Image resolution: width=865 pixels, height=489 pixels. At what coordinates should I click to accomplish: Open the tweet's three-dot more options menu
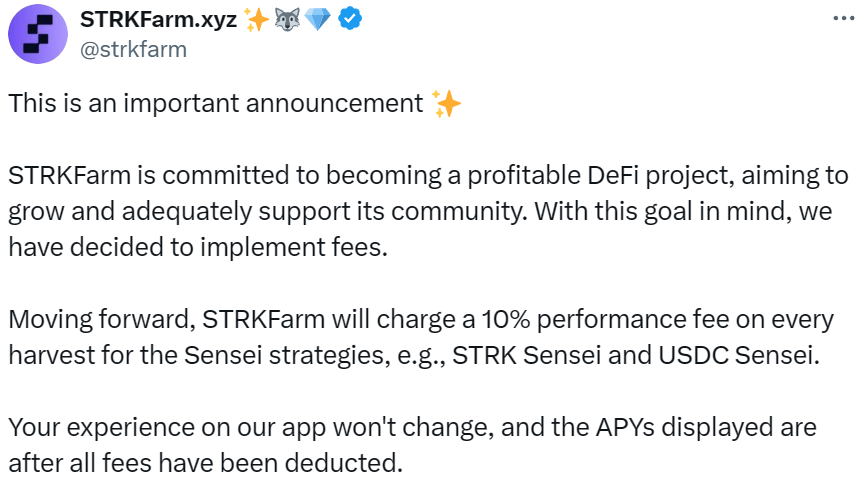click(843, 19)
